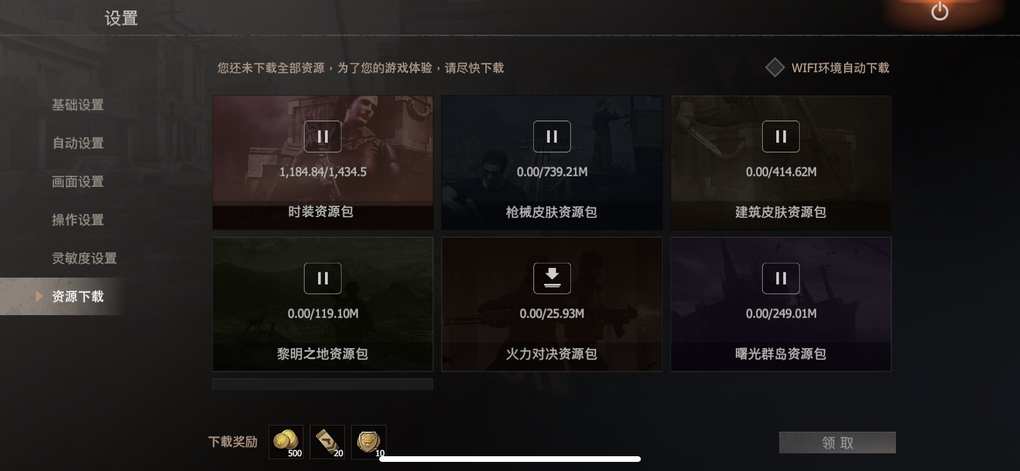Pause the 枪械皮肤资源包 download

[x=552, y=136]
